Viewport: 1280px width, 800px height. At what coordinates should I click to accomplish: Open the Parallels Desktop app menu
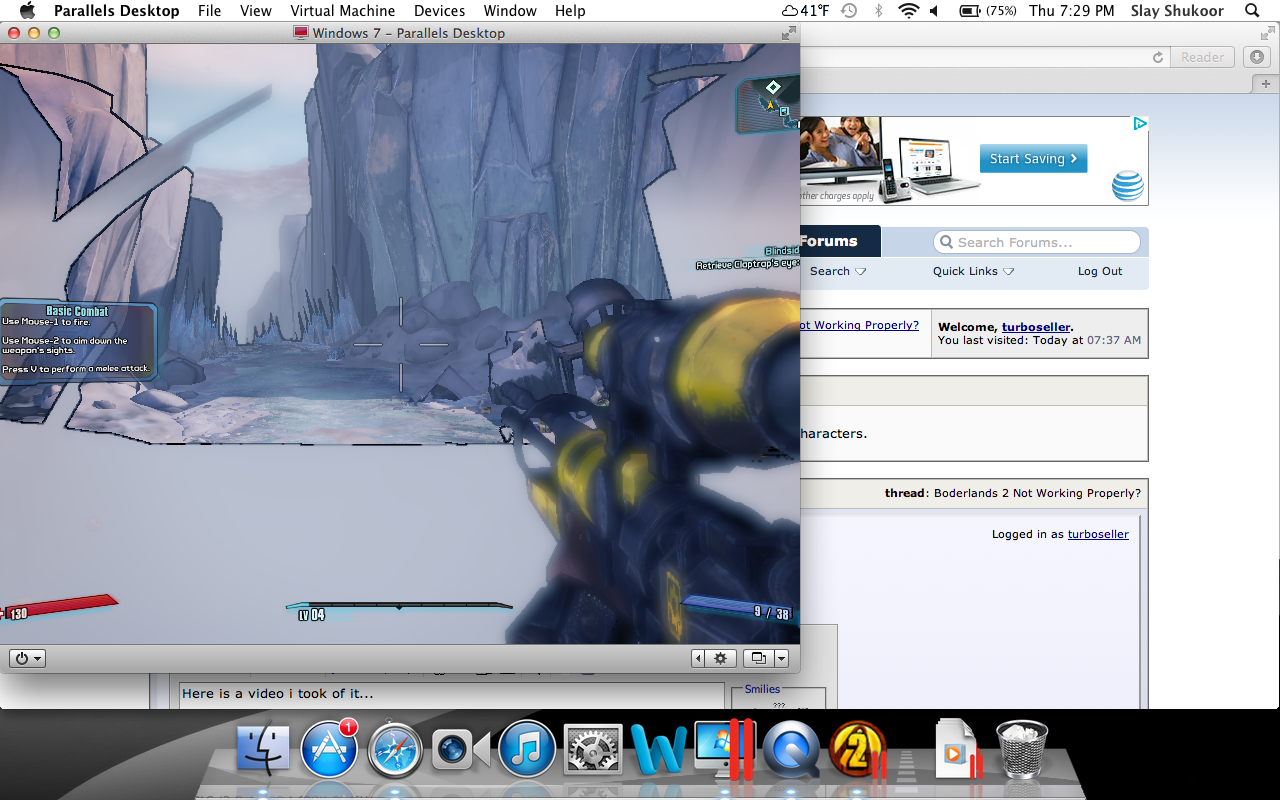coord(117,11)
